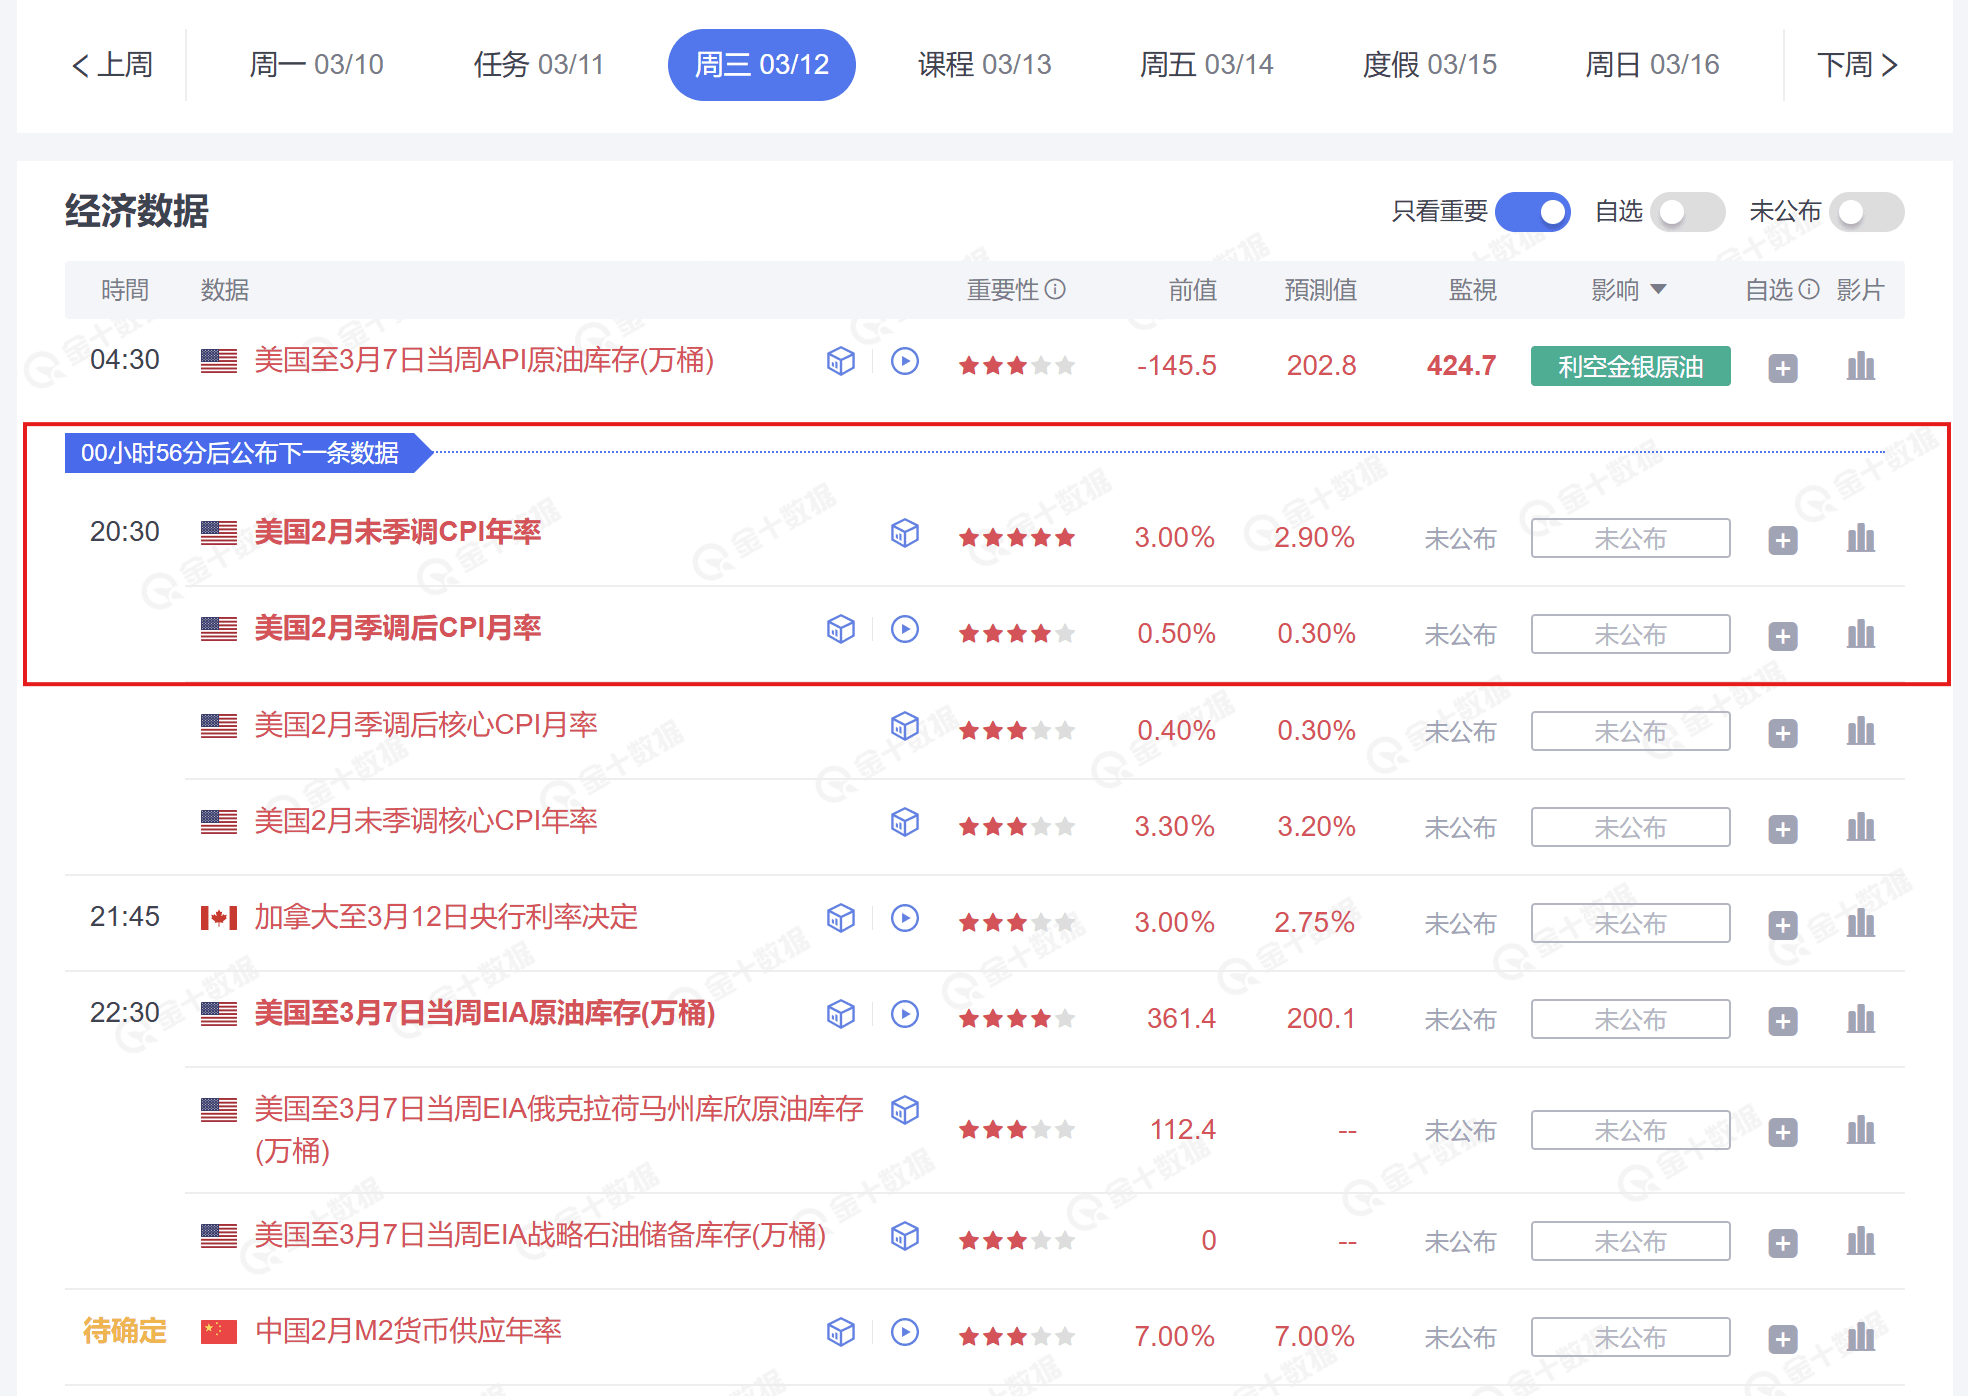The width and height of the screenshot is (1968, 1396).
Task: Go to the following week with 下周
Action: pyautogui.click(x=1856, y=65)
